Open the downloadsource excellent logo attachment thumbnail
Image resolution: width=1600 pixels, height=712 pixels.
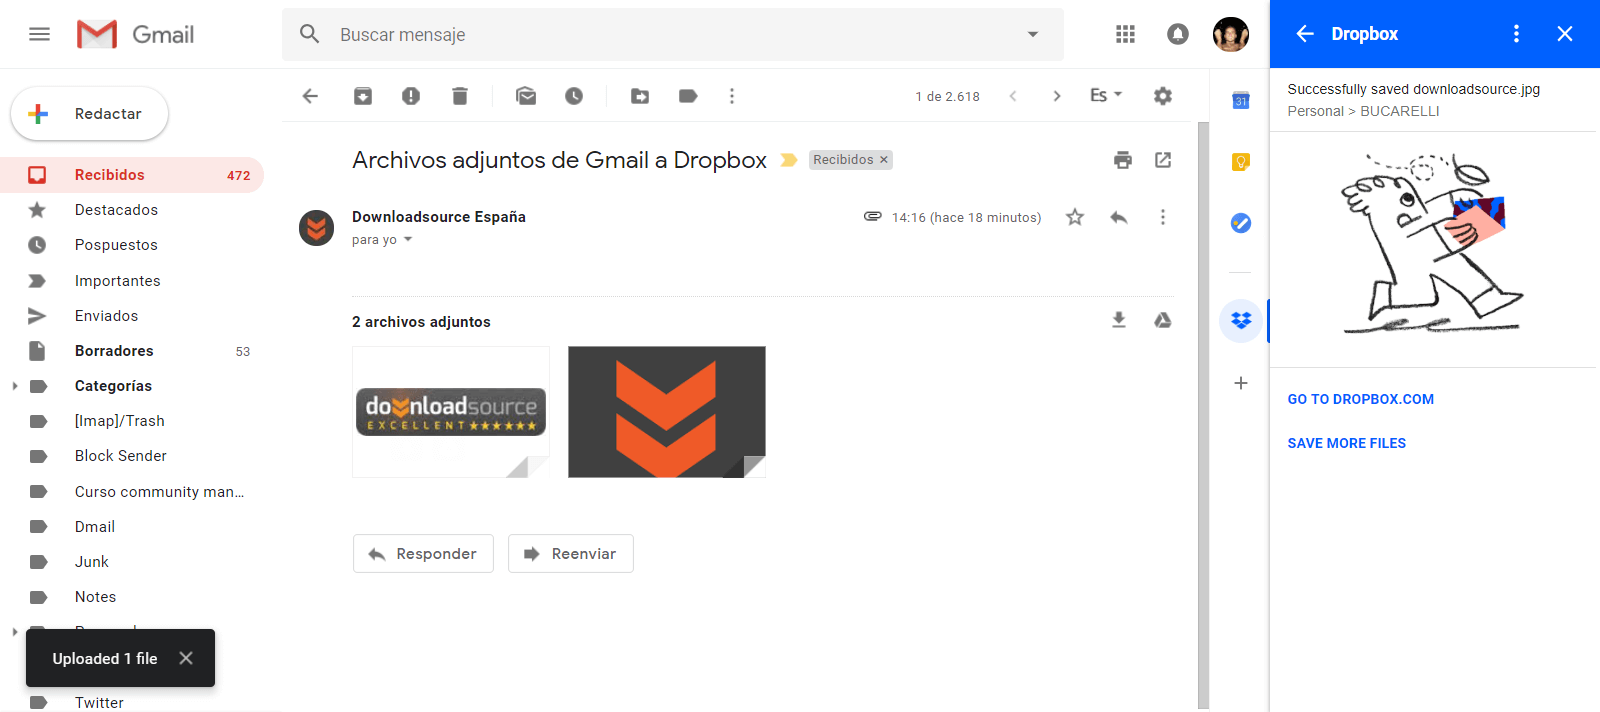click(x=451, y=412)
